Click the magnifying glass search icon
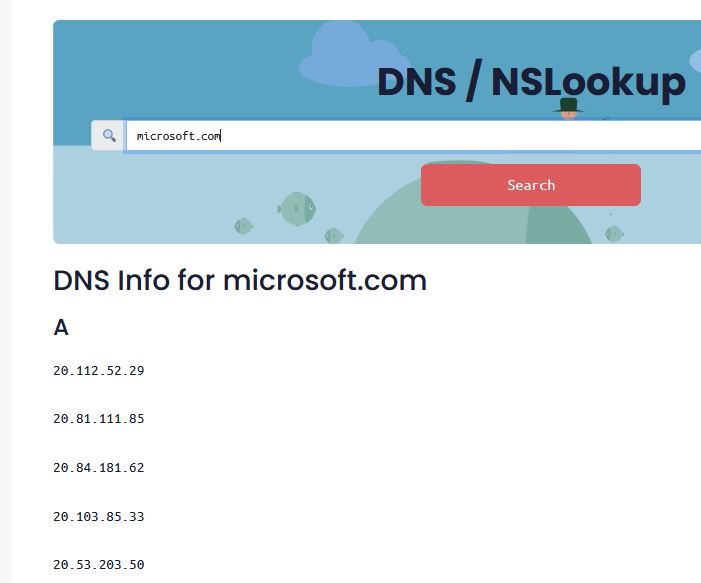Screen dimensions: 701x583 pyautogui.click(x=109, y=135)
